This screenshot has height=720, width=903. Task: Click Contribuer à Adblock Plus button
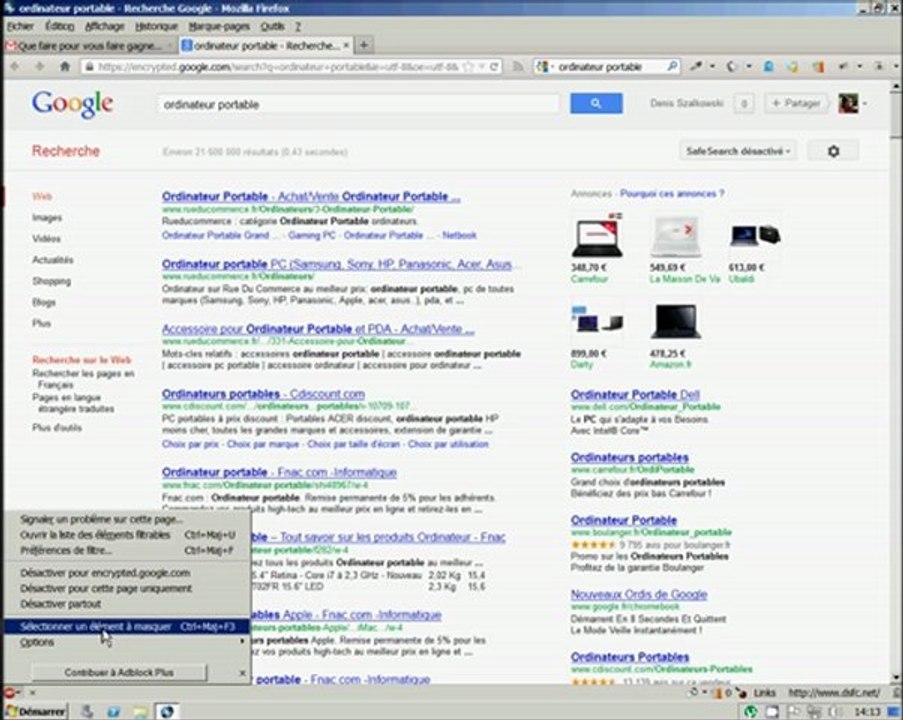pyautogui.click(x=119, y=672)
